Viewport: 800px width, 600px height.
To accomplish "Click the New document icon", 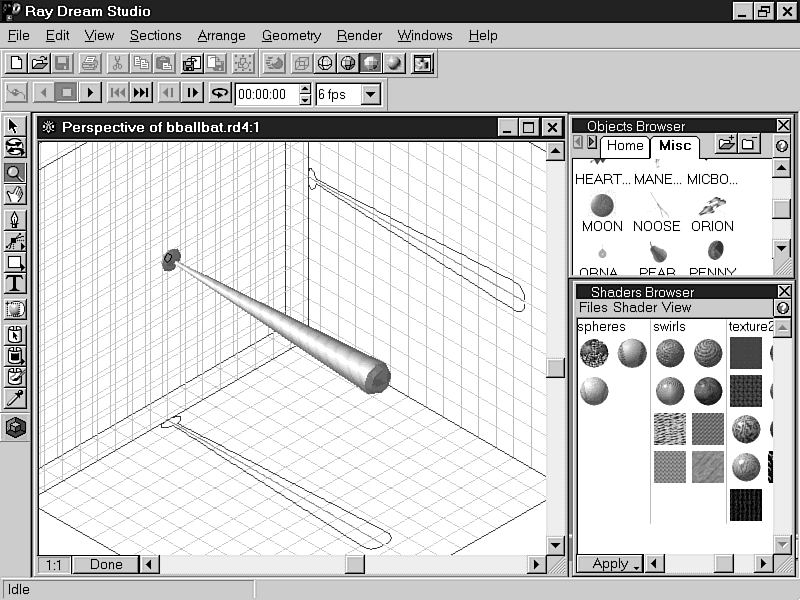I will coord(16,63).
